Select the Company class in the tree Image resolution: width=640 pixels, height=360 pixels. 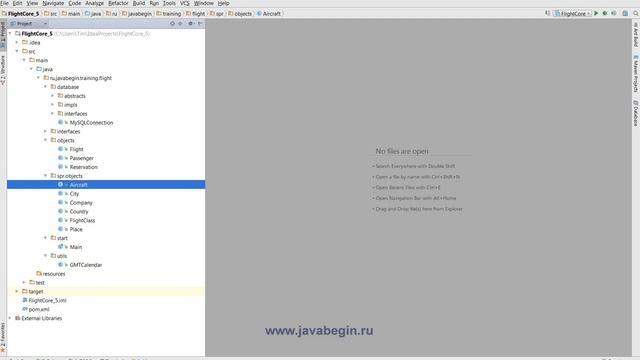[81, 202]
